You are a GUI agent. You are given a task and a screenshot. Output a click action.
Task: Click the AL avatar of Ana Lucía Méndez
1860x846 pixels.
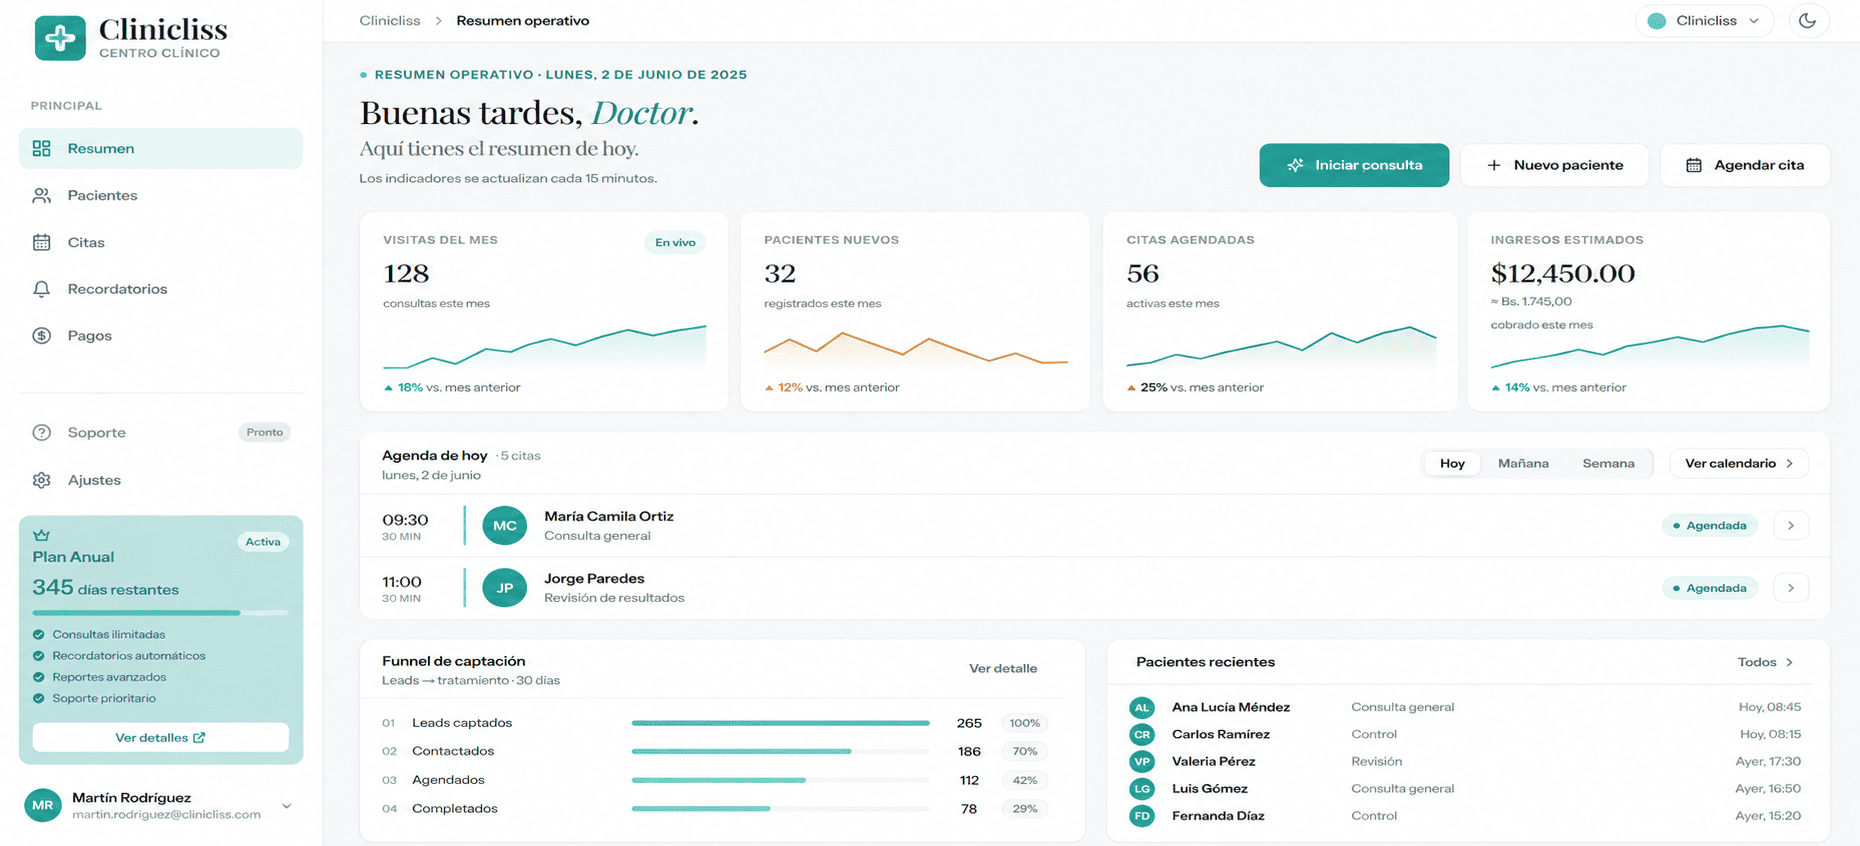click(x=1141, y=707)
